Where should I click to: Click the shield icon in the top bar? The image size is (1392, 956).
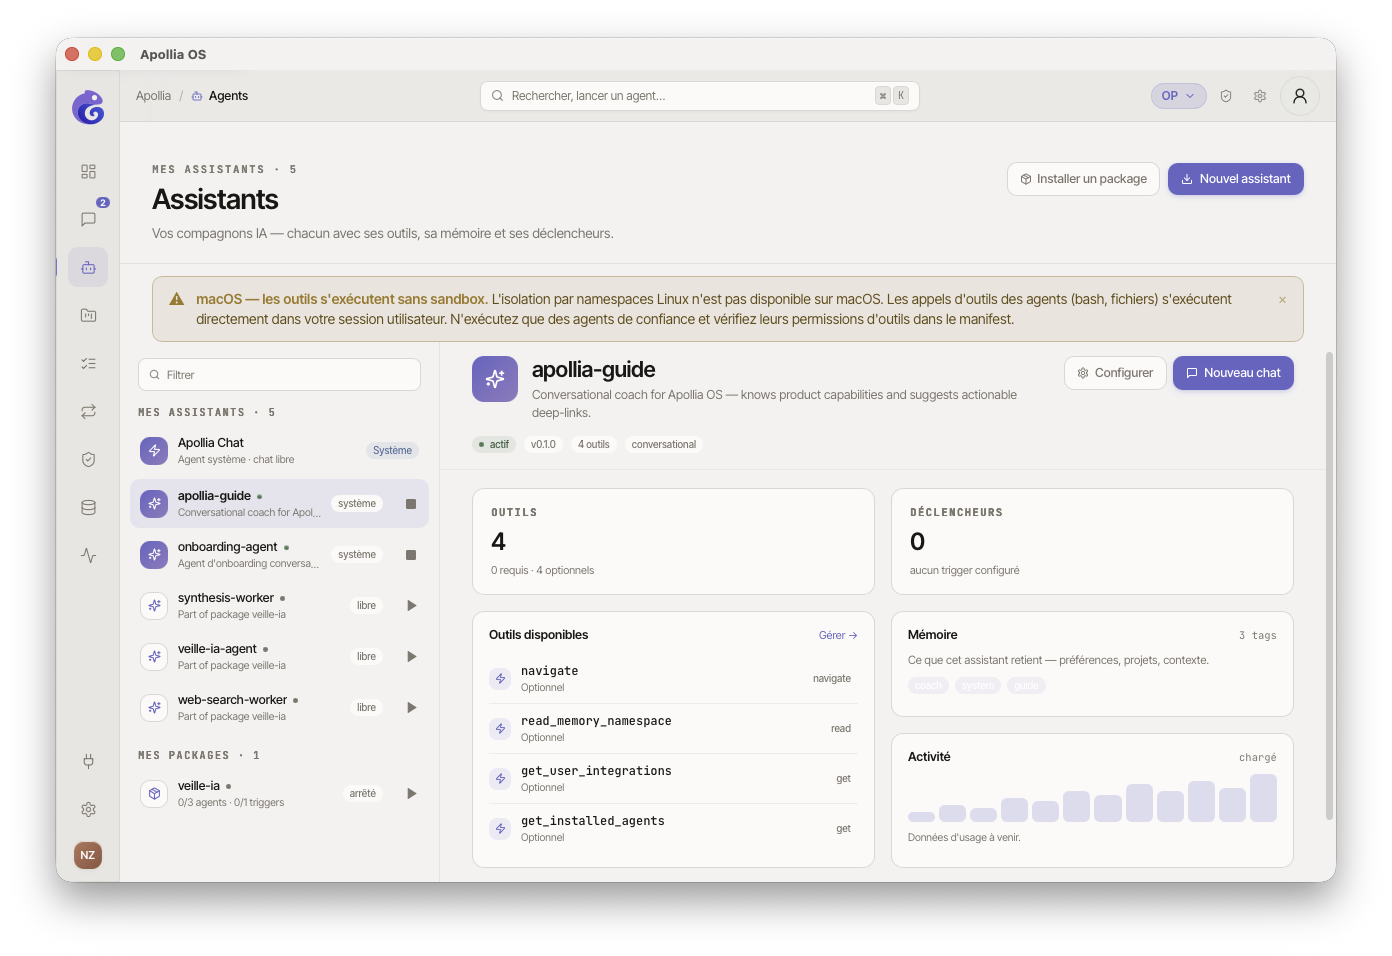[1226, 96]
